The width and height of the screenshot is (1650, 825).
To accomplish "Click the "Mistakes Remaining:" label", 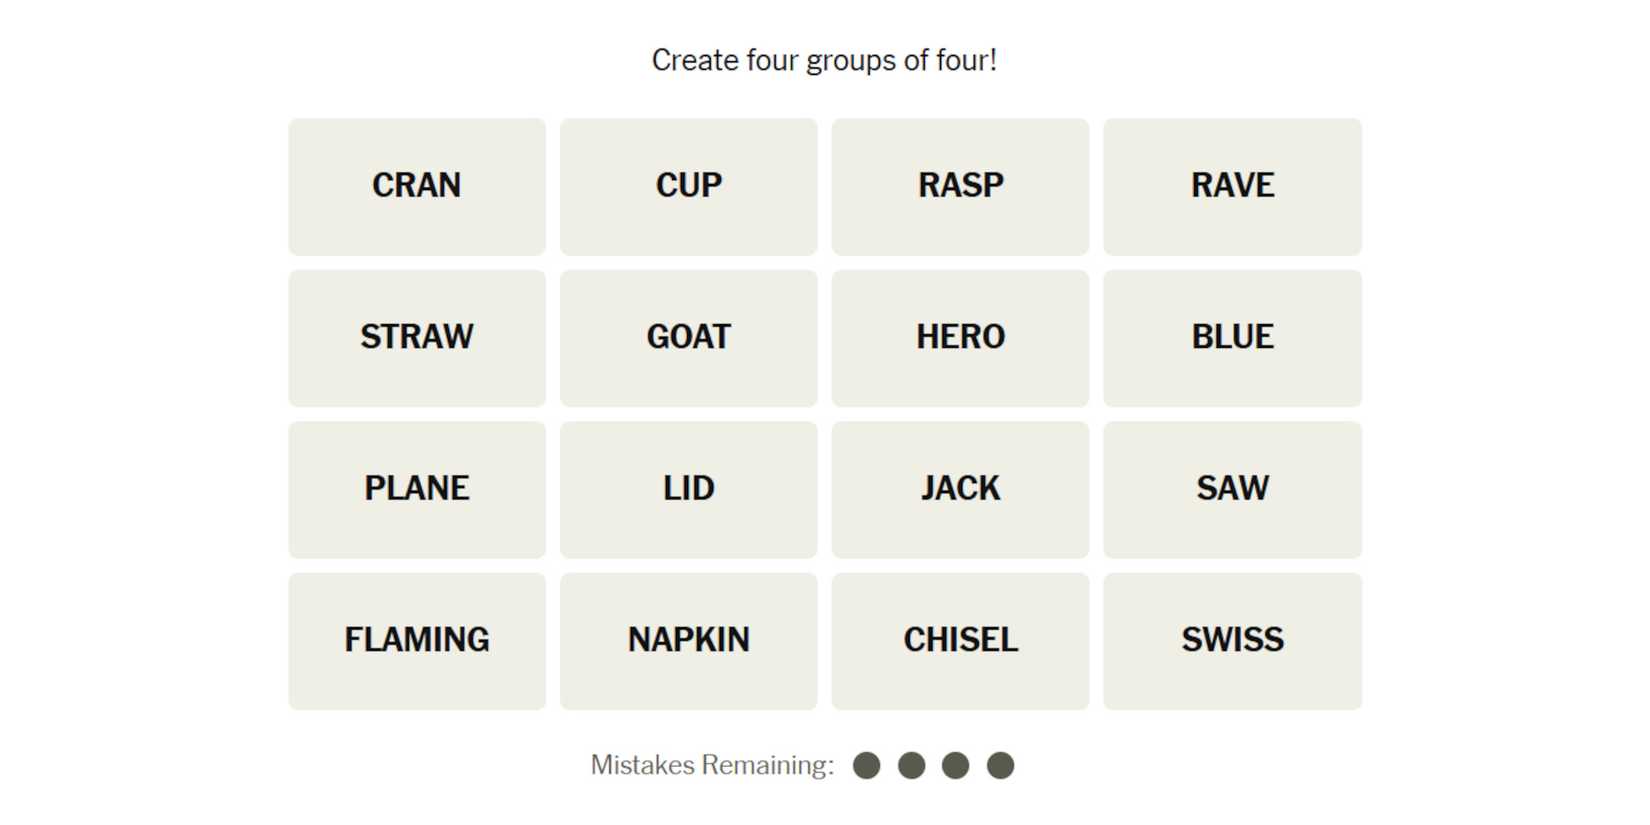I will click(712, 766).
